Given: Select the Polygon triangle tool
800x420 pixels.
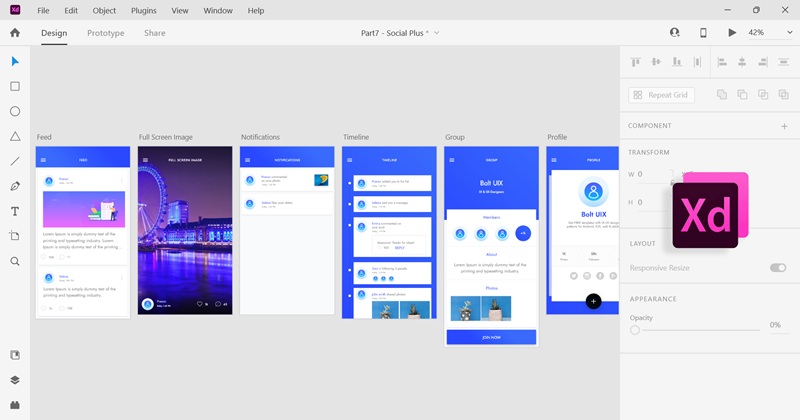Looking at the screenshot, I should [15, 136].
